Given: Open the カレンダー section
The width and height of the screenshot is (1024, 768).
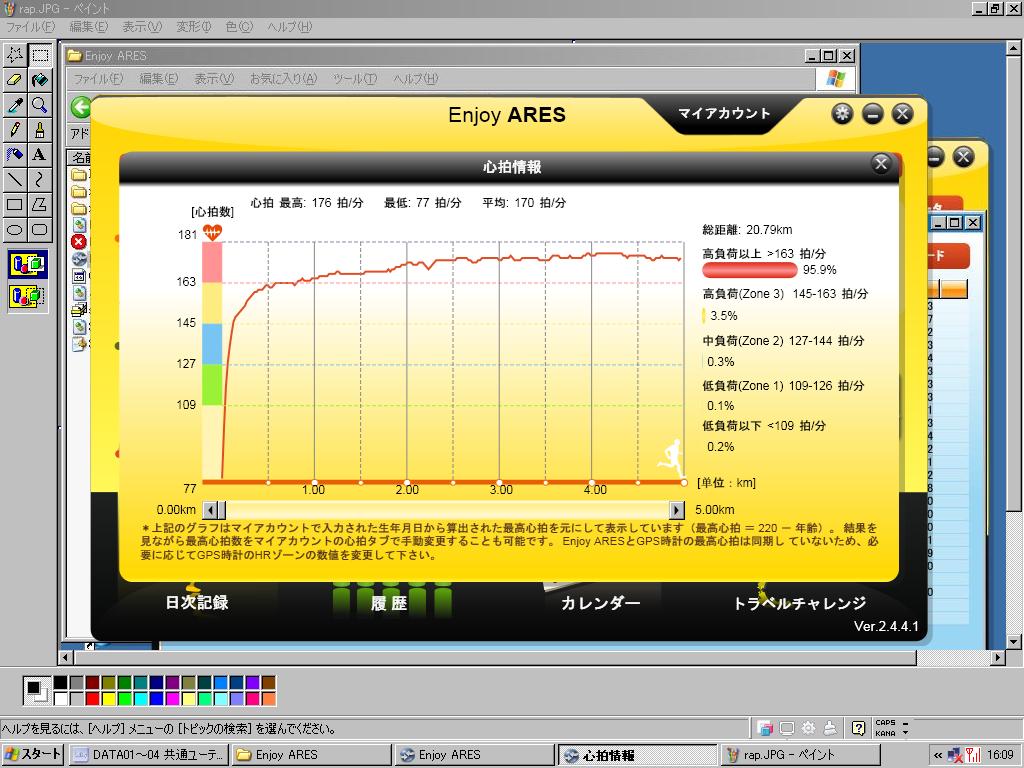Looking at the screenshot, I should click(600, 603).
